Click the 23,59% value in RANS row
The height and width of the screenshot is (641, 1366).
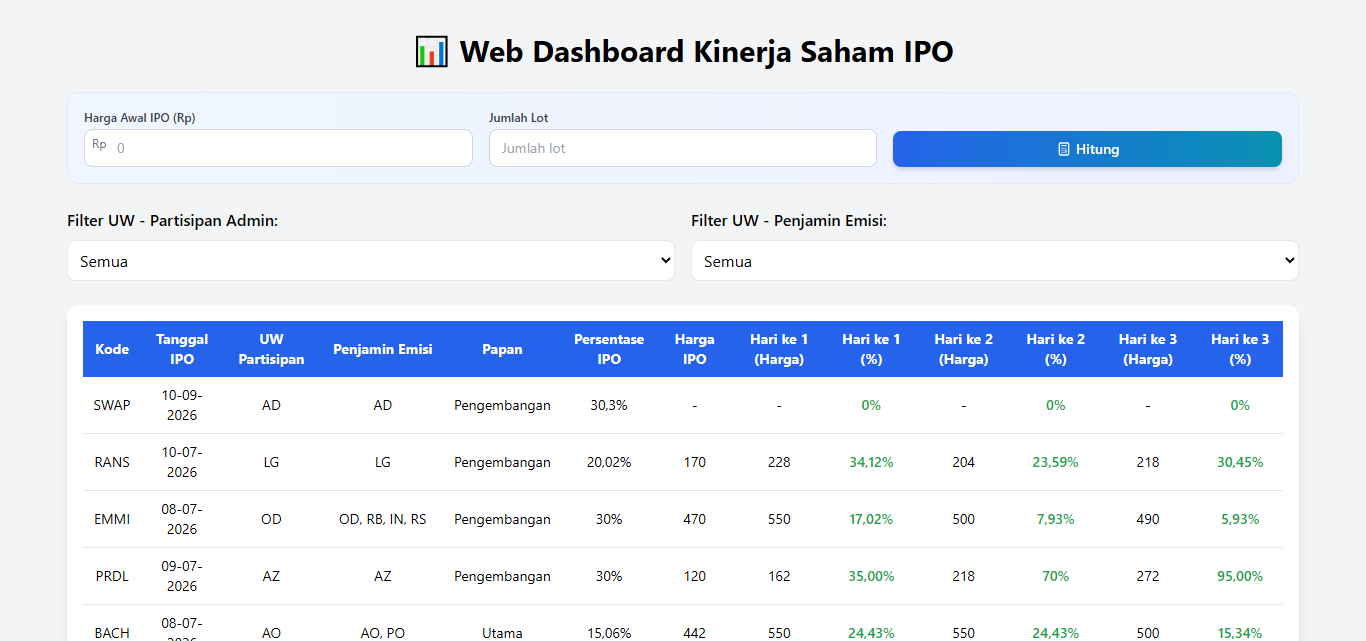(1056, 462)
